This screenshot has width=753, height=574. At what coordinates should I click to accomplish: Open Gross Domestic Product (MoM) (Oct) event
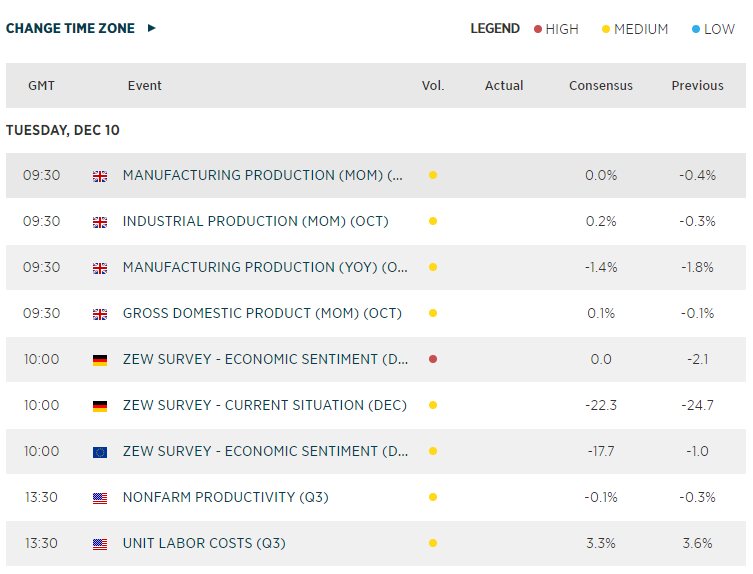coord(262,313)
